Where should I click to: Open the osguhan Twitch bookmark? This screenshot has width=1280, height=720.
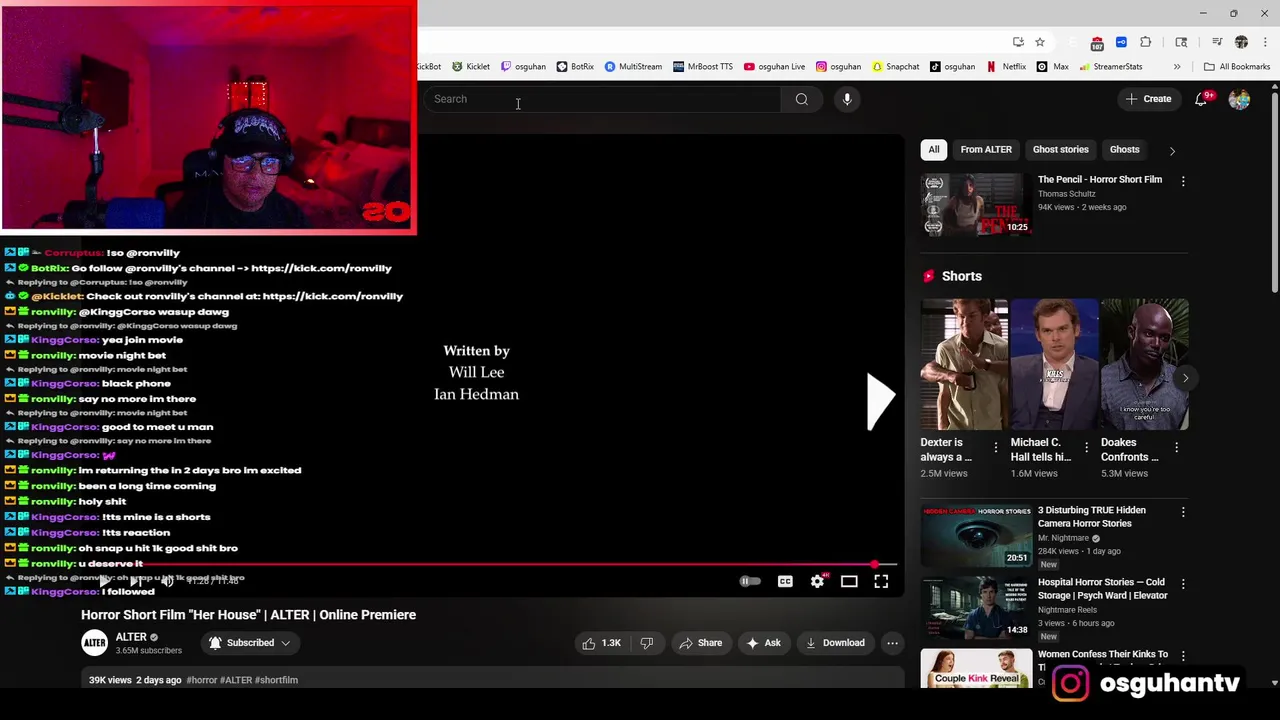click(523, 67)
